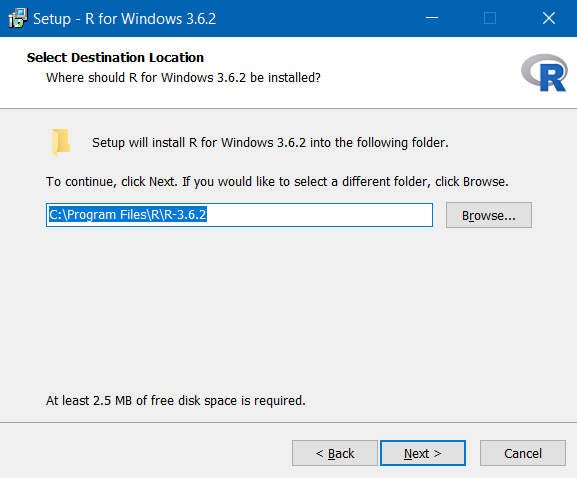This screenshot has width=577, height=478.
Task: Click the R logo in header
Action: point(544,72)
